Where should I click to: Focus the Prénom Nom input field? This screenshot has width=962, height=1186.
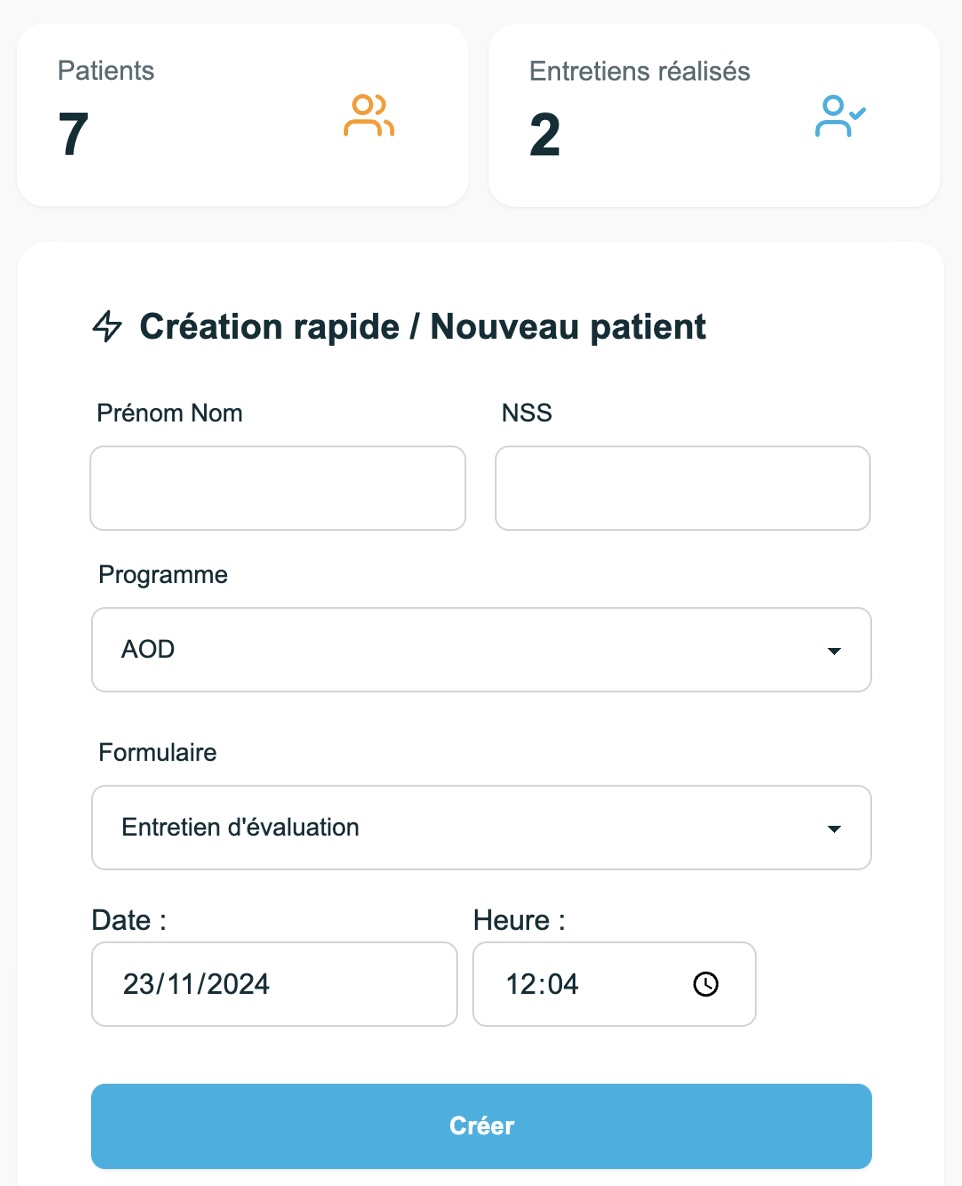click(278, 488)
